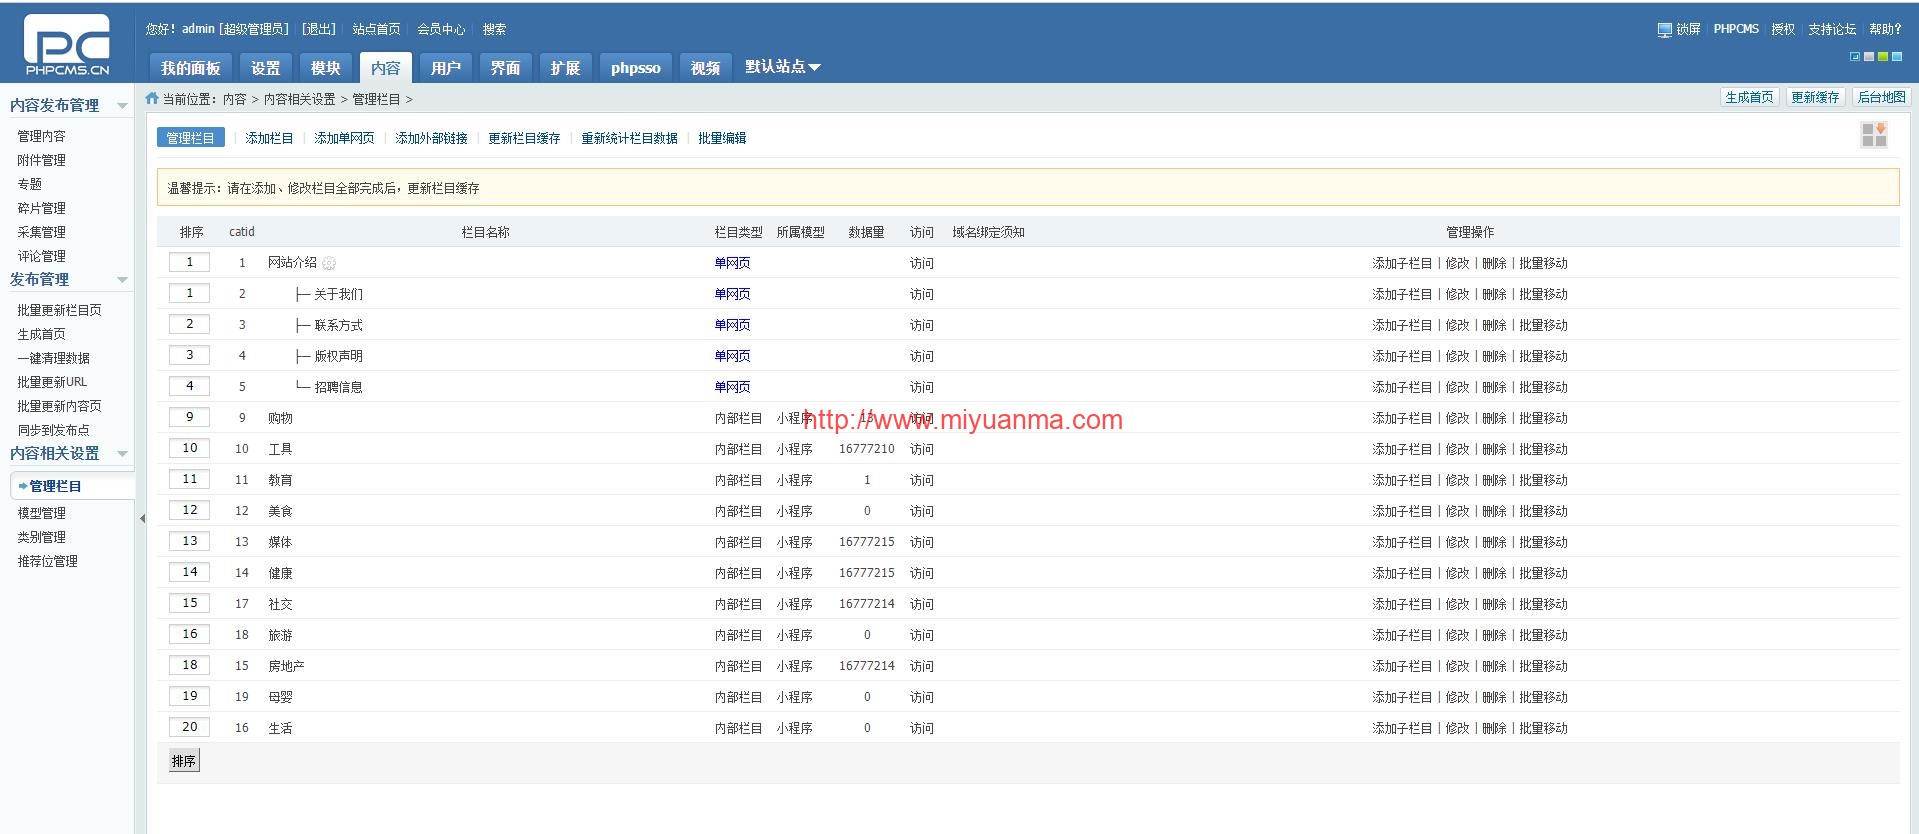
Task: Collapse the 内容相关设置 sidebar section
Action: coord(122,454)
